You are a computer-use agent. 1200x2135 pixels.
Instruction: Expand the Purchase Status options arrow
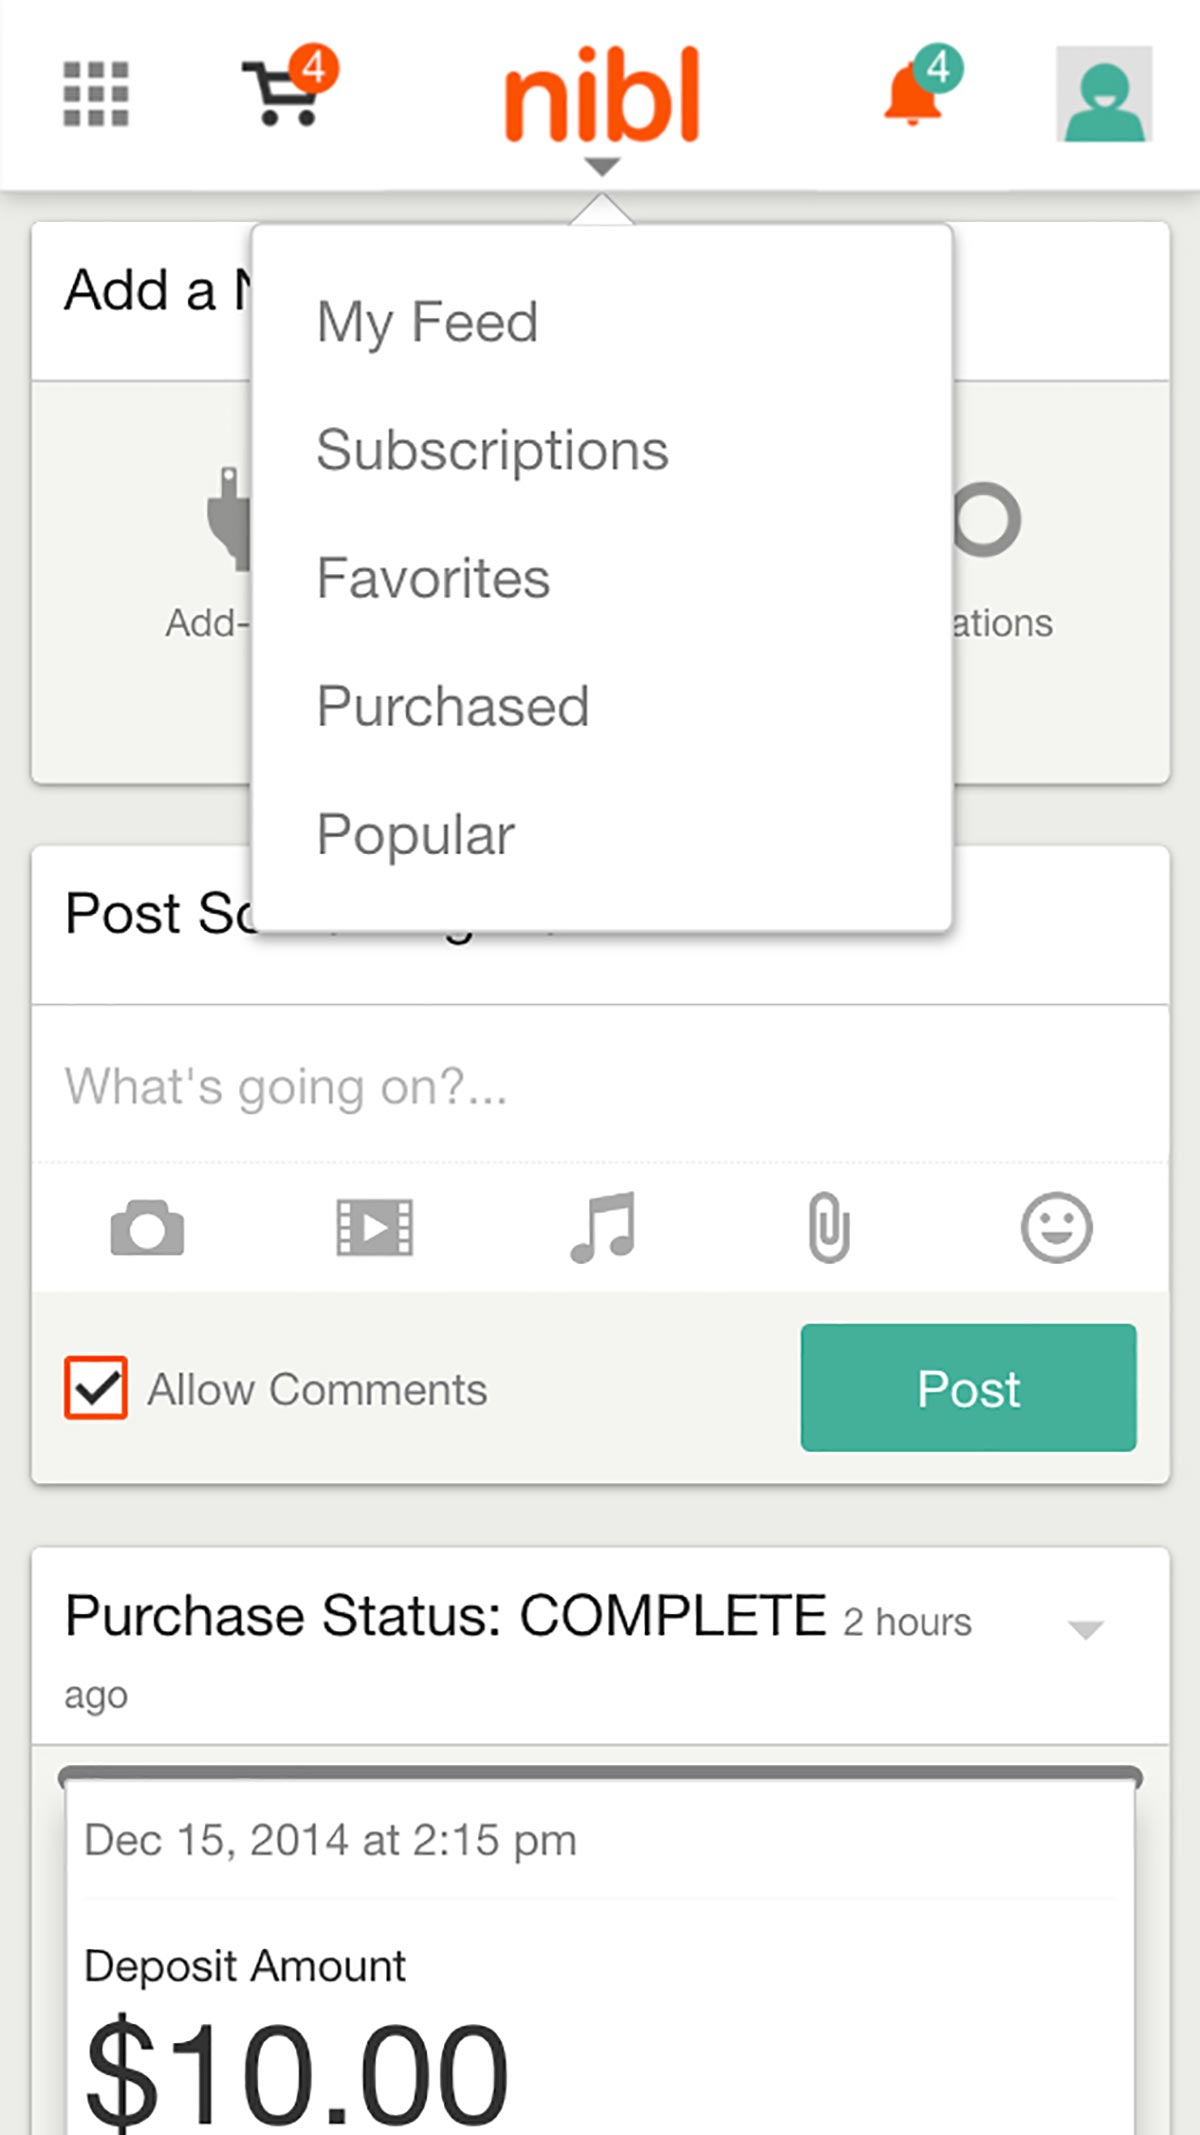1085,1630
